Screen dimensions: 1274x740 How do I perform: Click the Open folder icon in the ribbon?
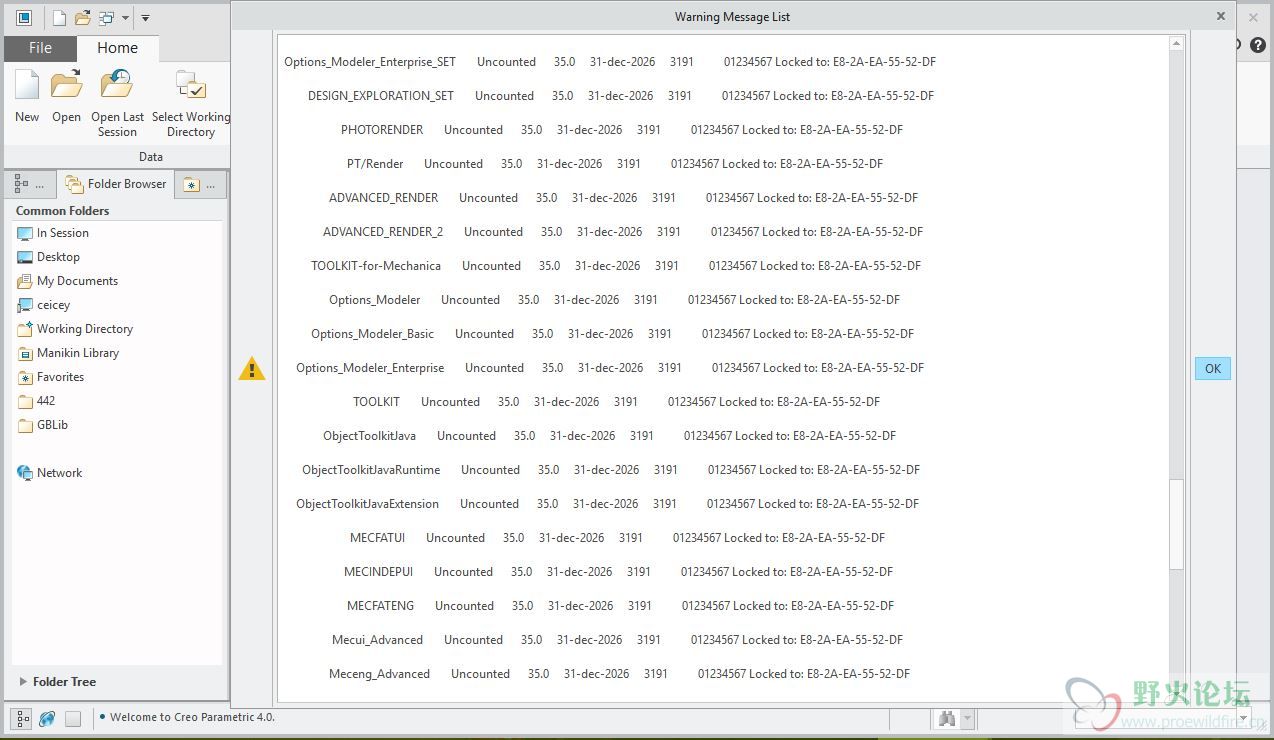point(66,84)
